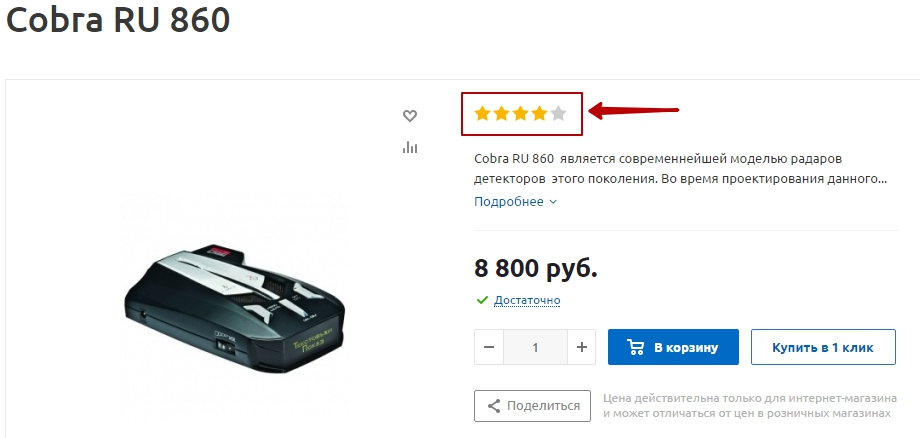Click Купить в 1 клик button
The width and height of the screenshot is (920, 438).
pyautogui.click(x=823, y=347)
